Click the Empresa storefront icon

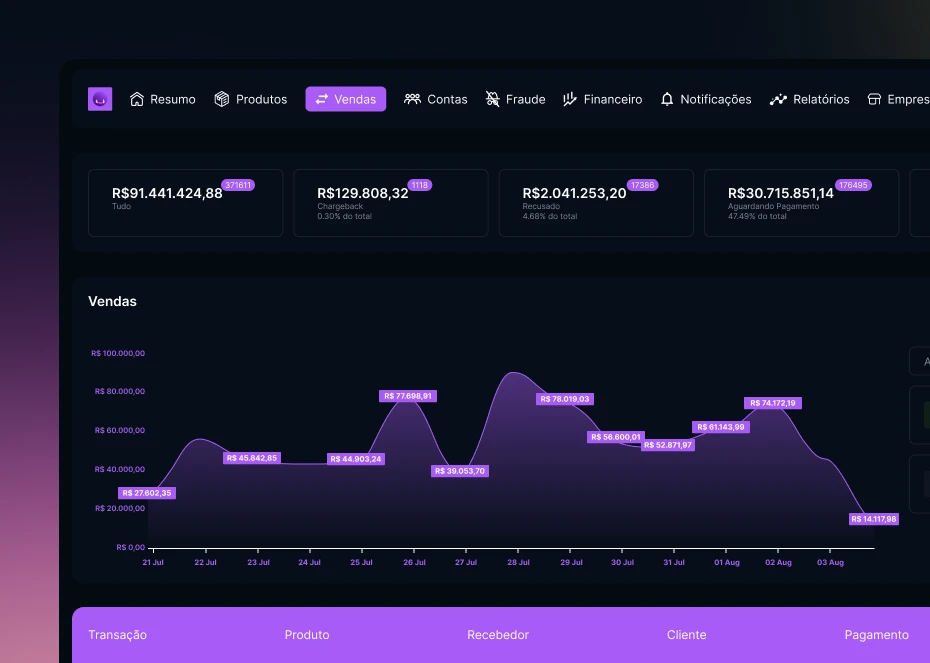[x=874, y=99]
